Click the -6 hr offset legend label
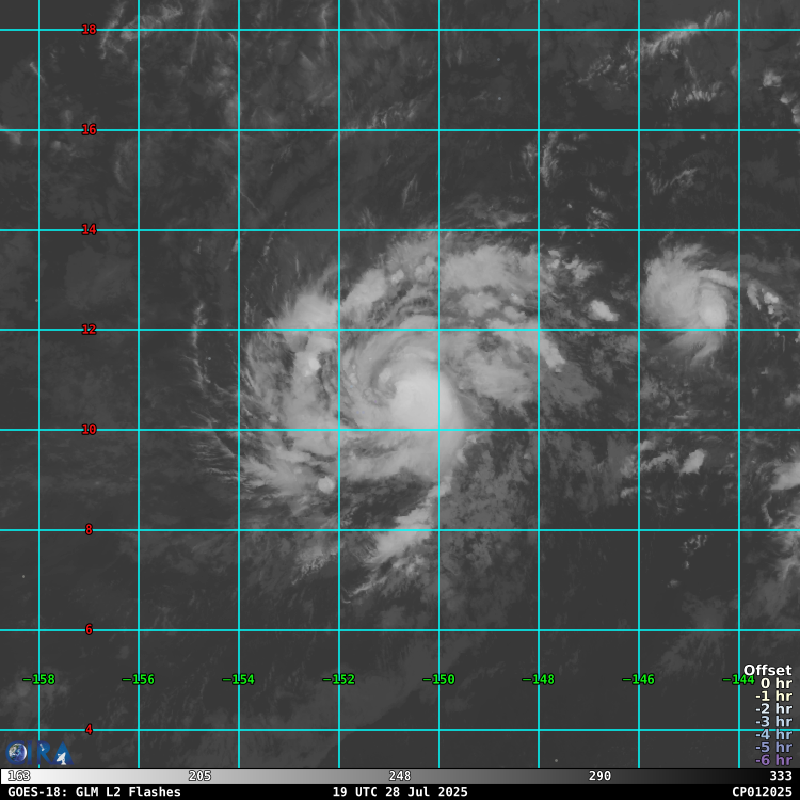The width and height of the screenshot is (800, 800). pos(773,760)
